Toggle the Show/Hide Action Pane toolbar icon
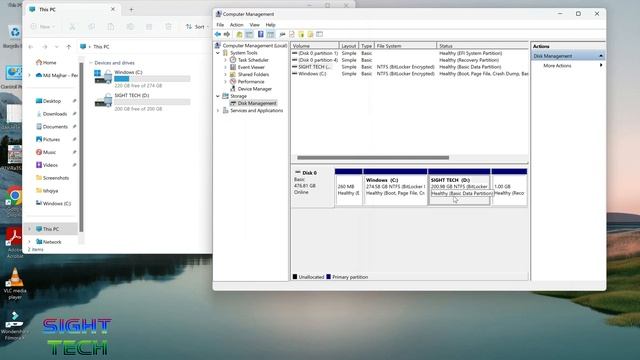 pyautogui.click(x=270, y=34)
